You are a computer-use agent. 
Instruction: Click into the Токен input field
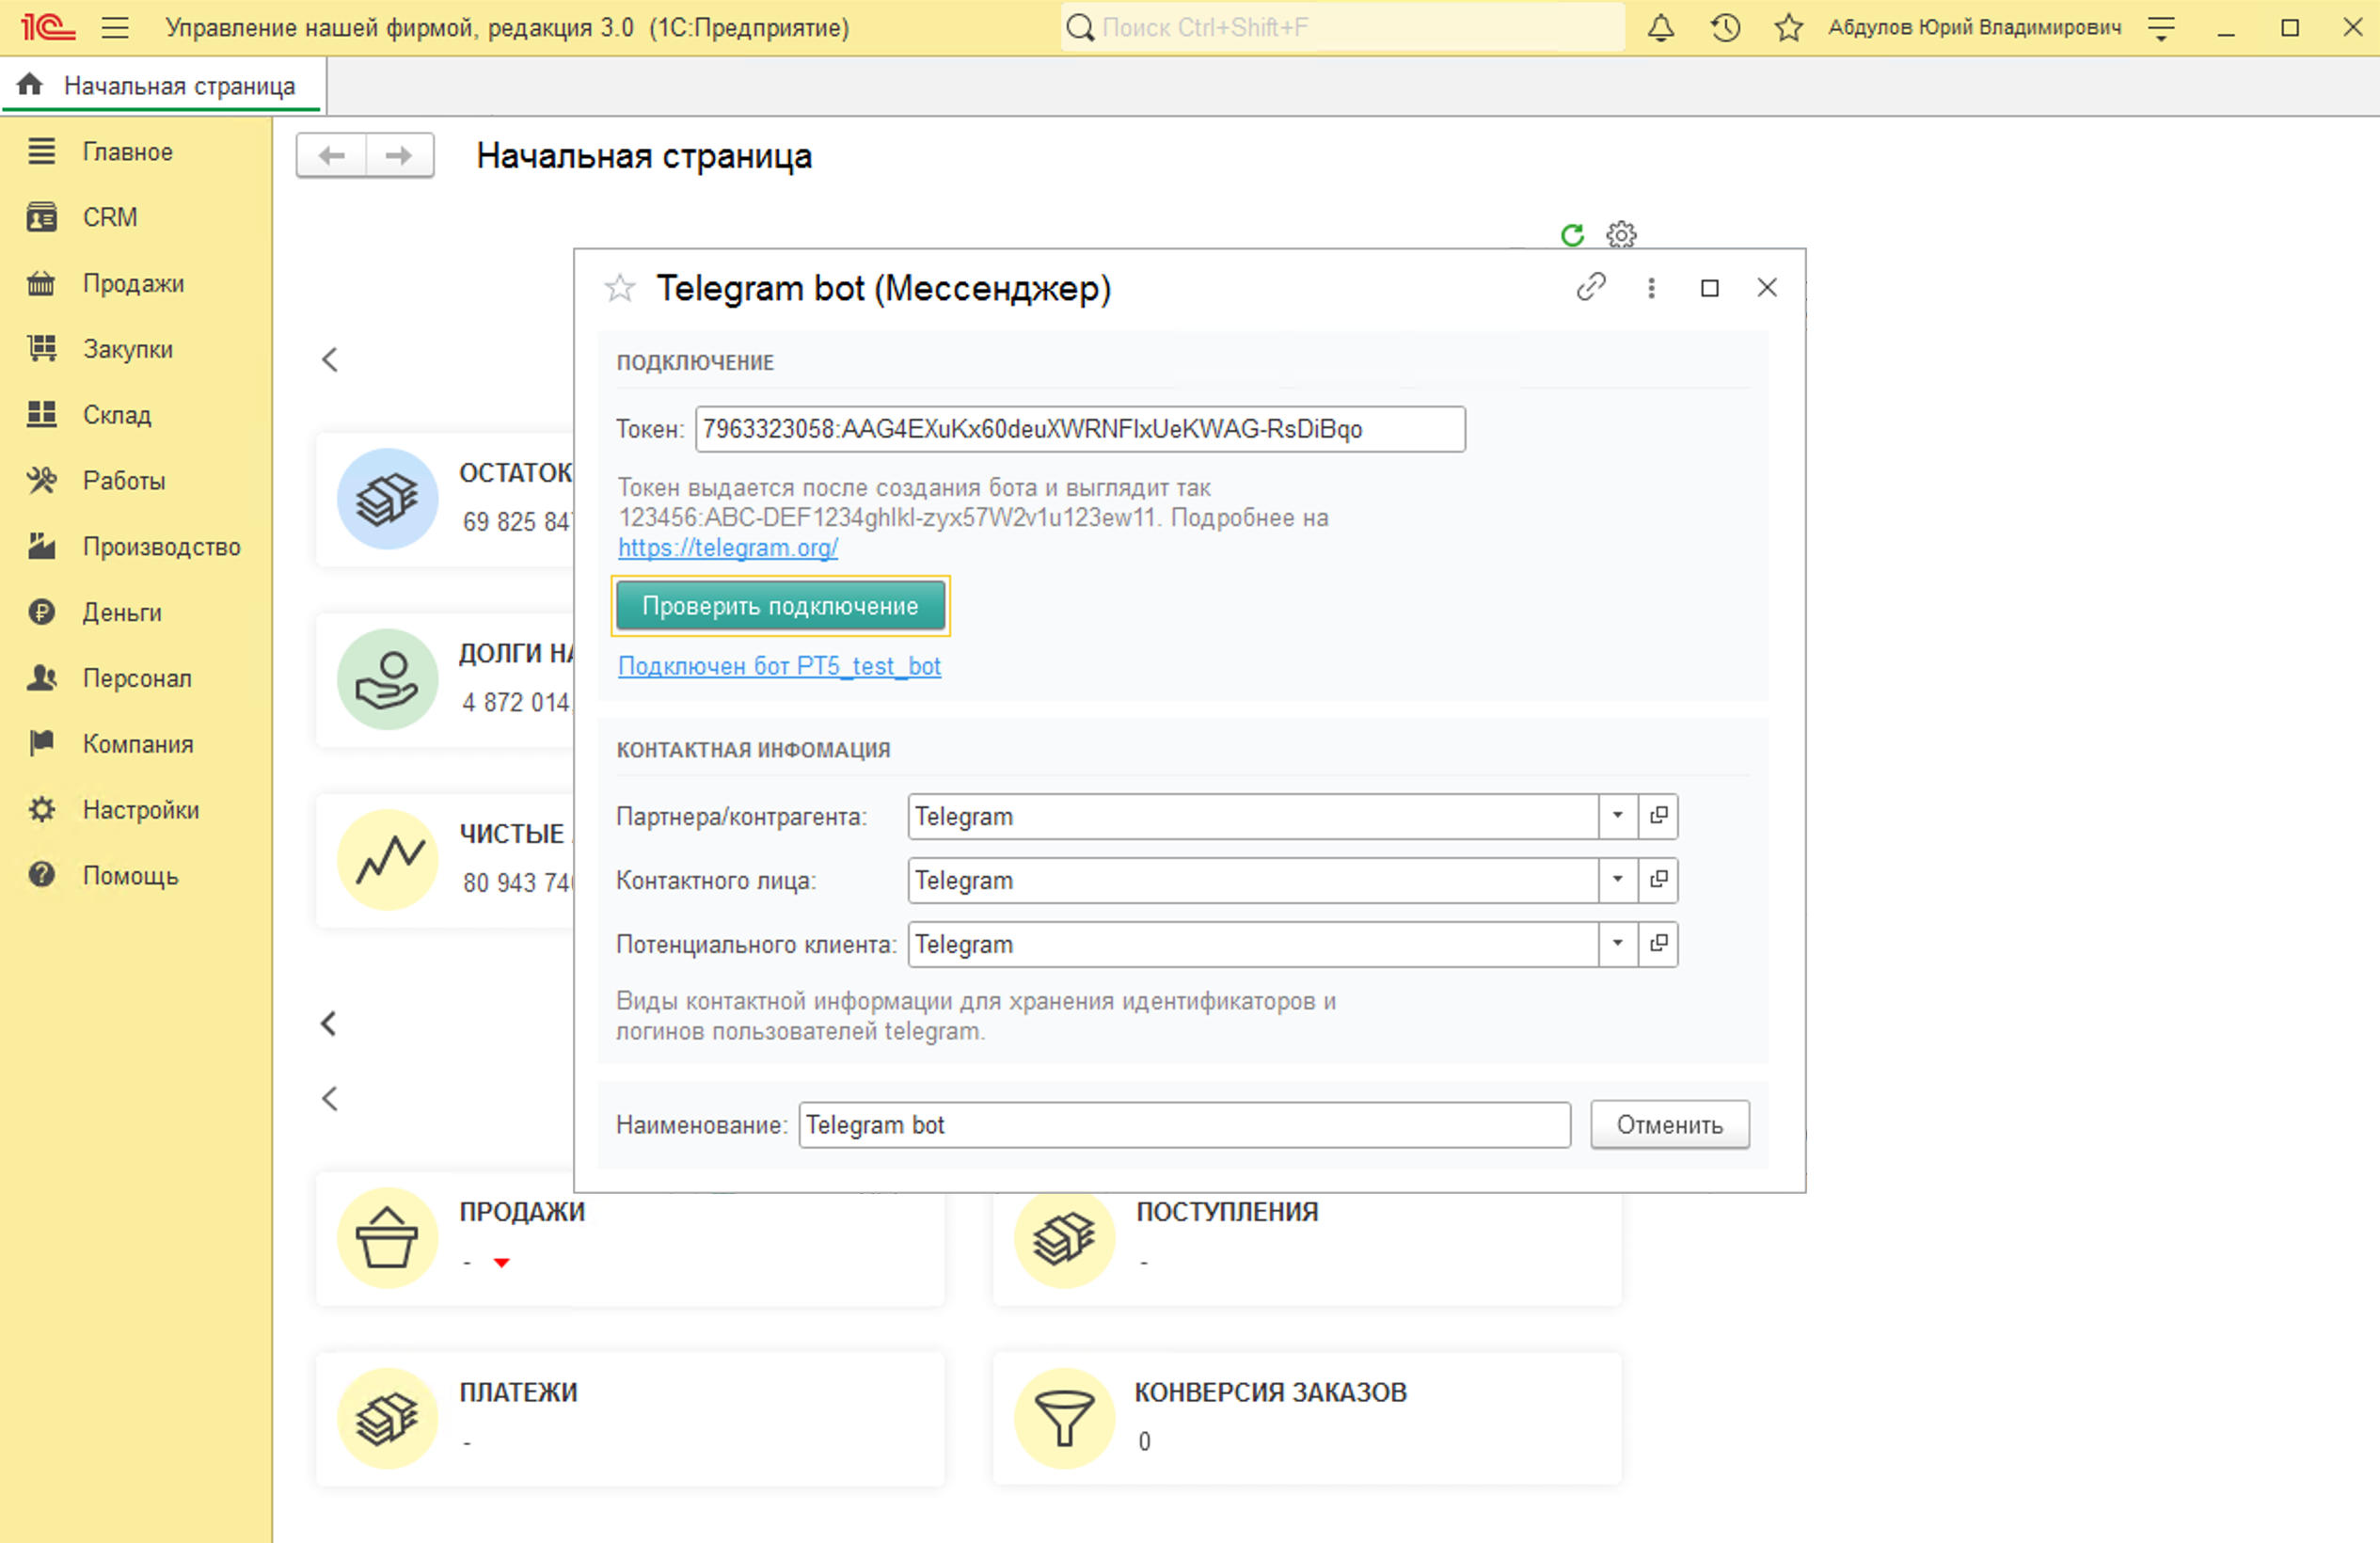click(1080, 429)
